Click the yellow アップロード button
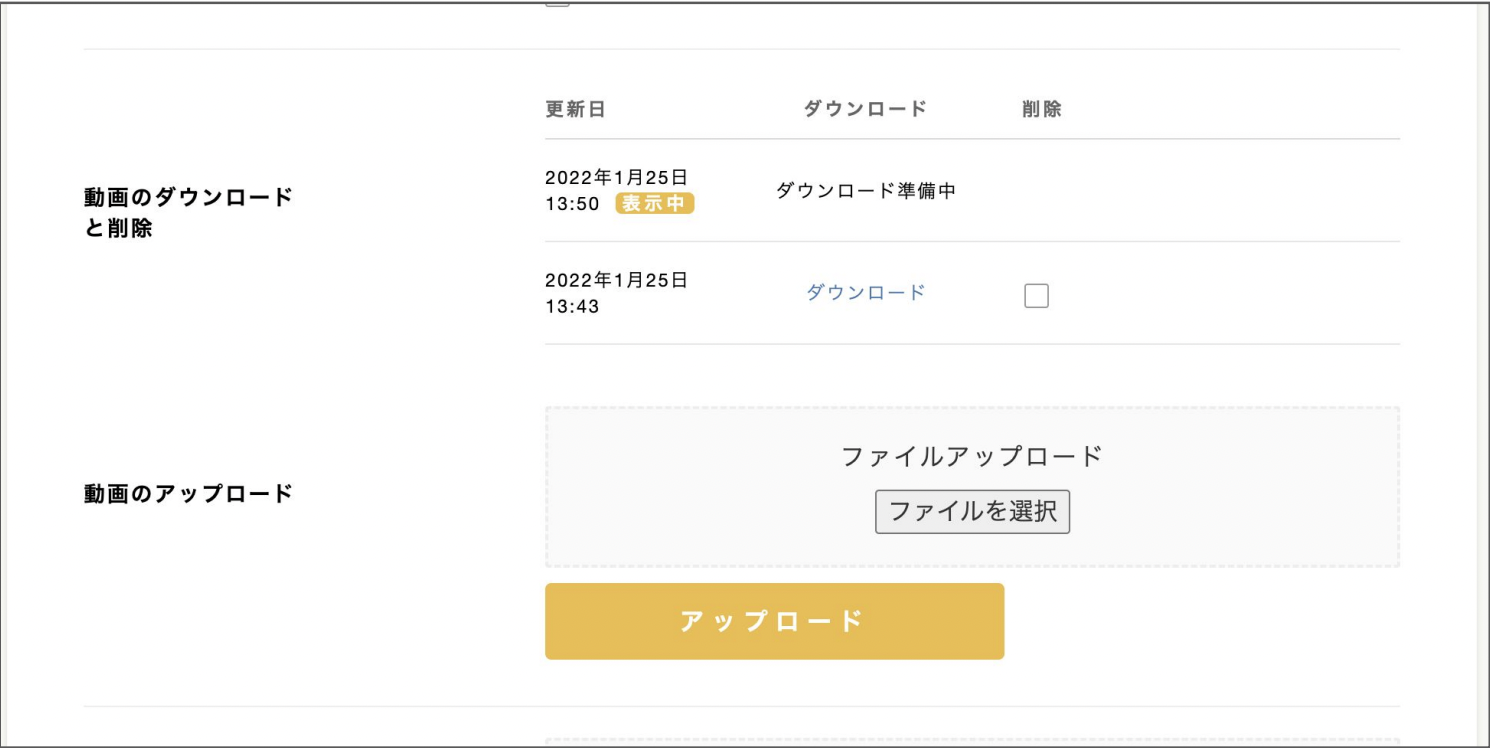 [x=774, y=621]
